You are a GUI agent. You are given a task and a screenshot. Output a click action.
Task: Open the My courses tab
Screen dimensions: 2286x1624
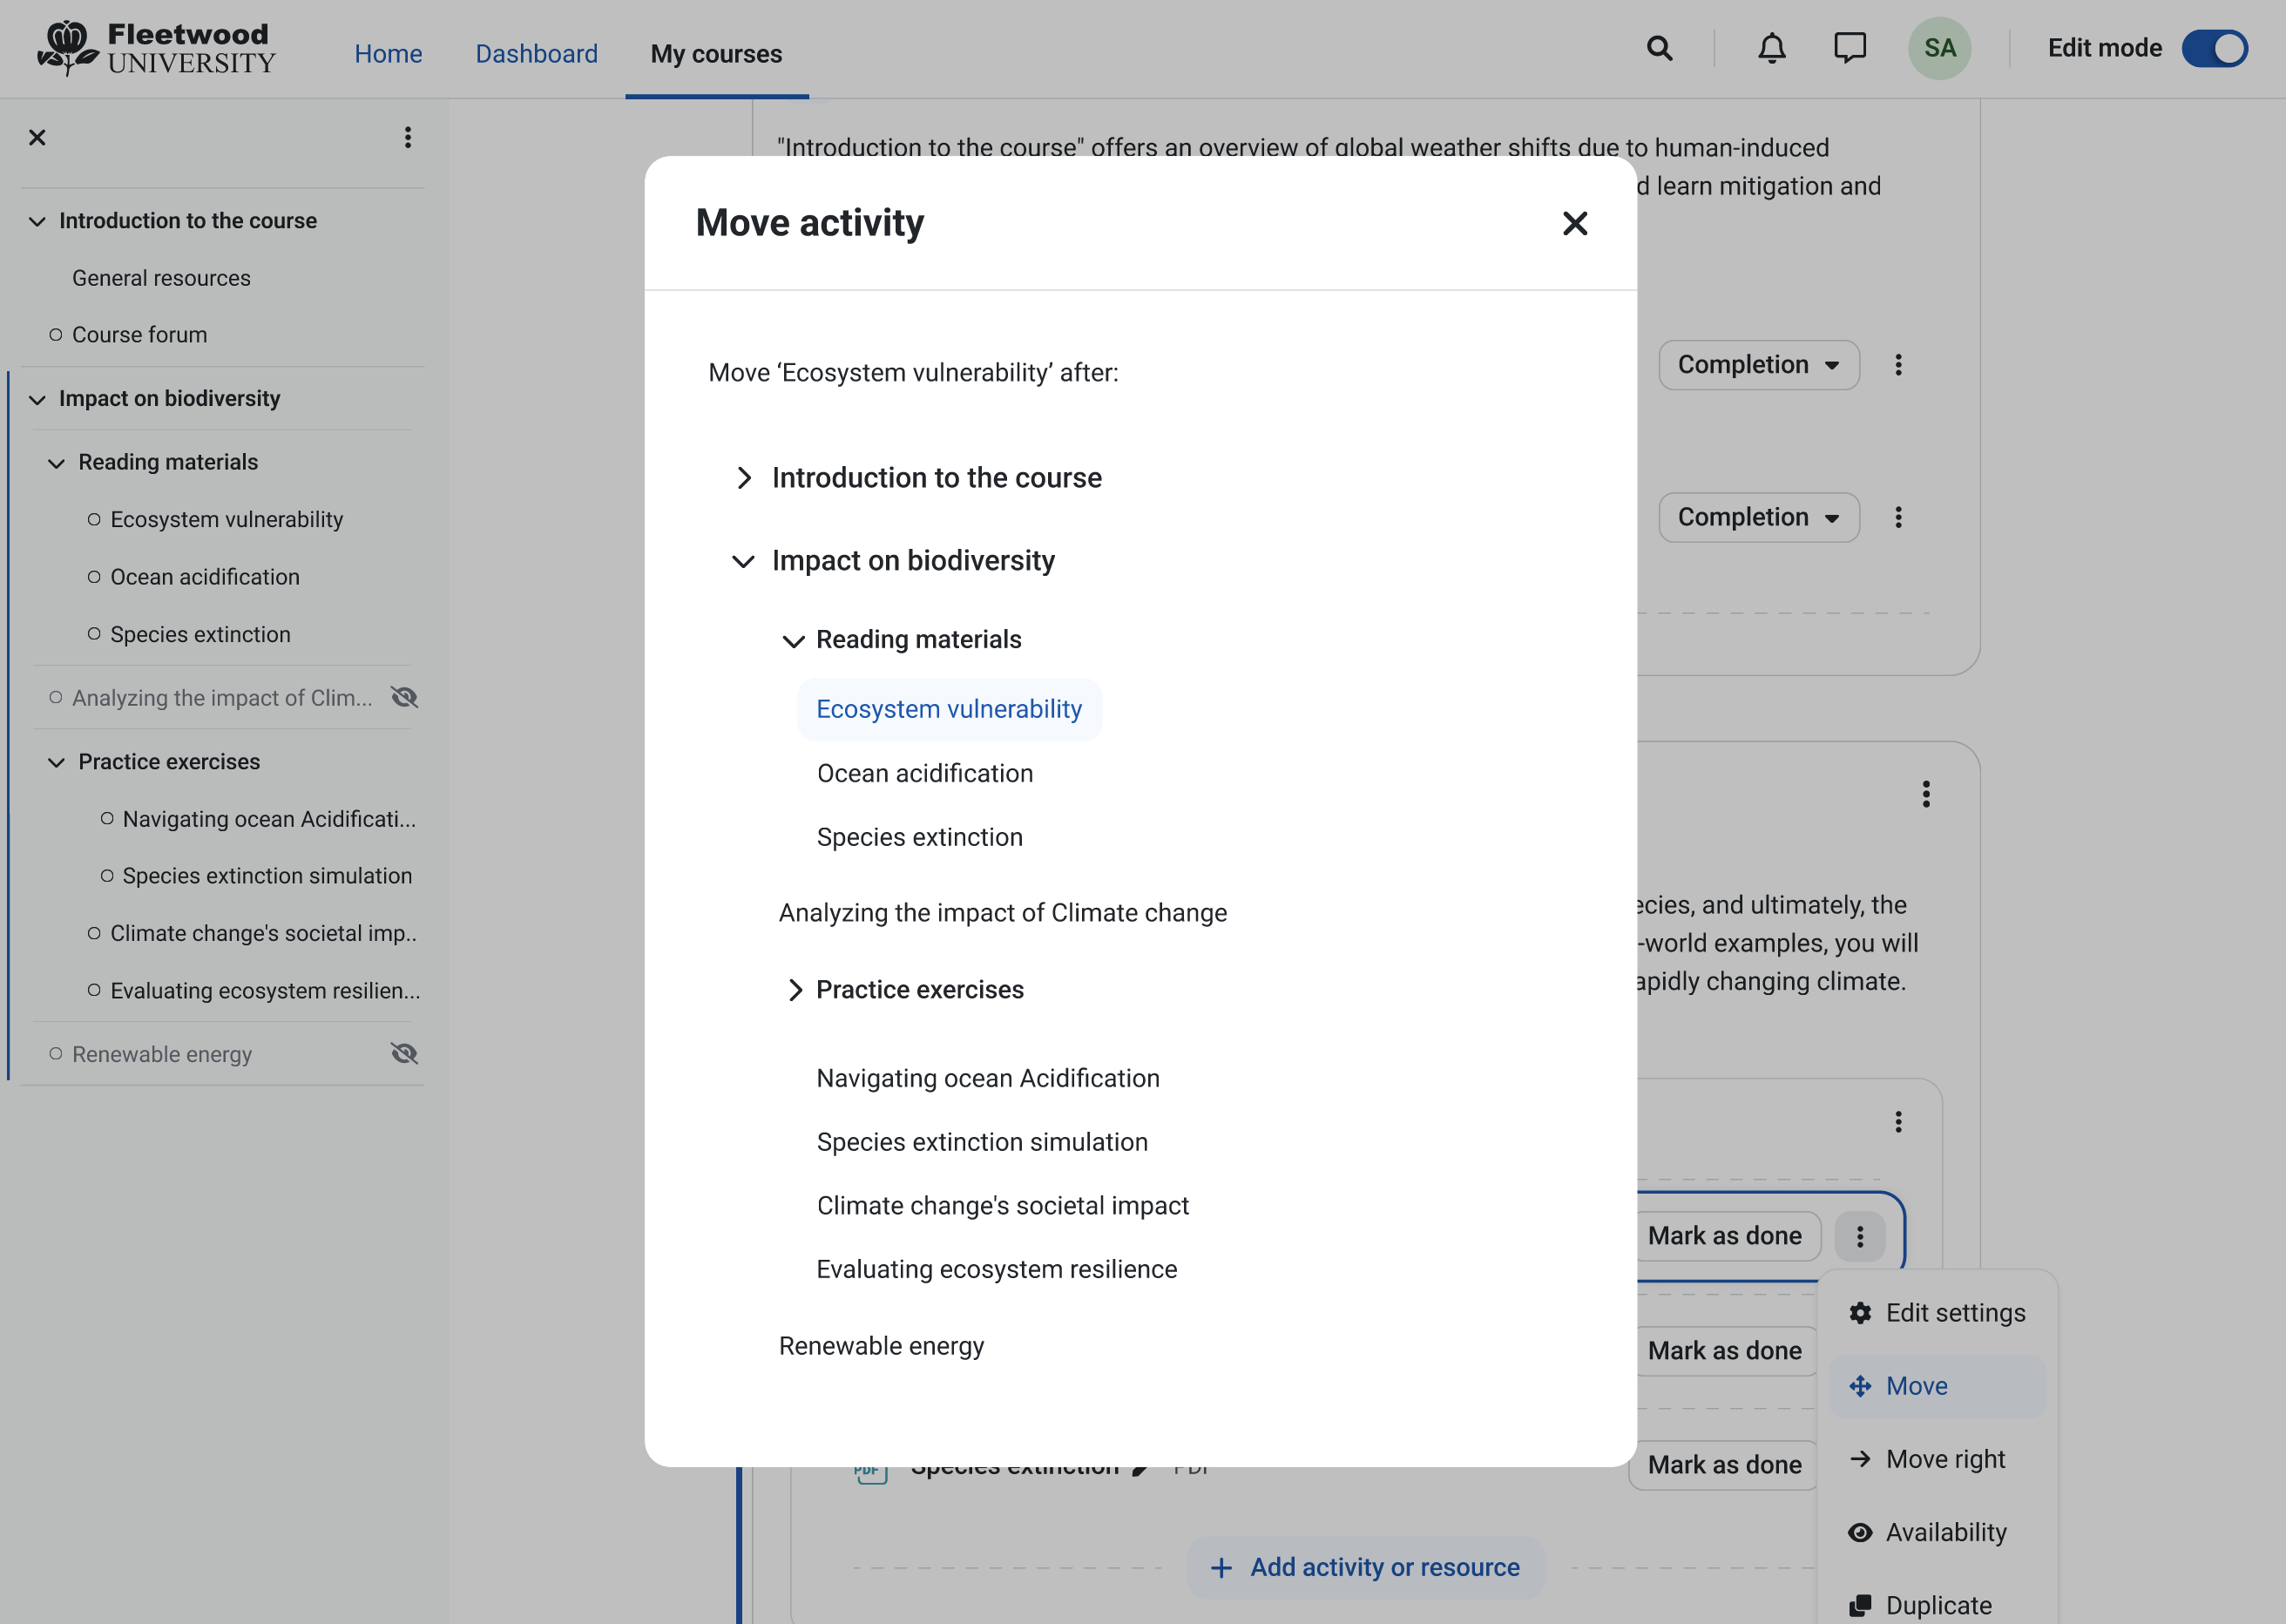point(716,54)
